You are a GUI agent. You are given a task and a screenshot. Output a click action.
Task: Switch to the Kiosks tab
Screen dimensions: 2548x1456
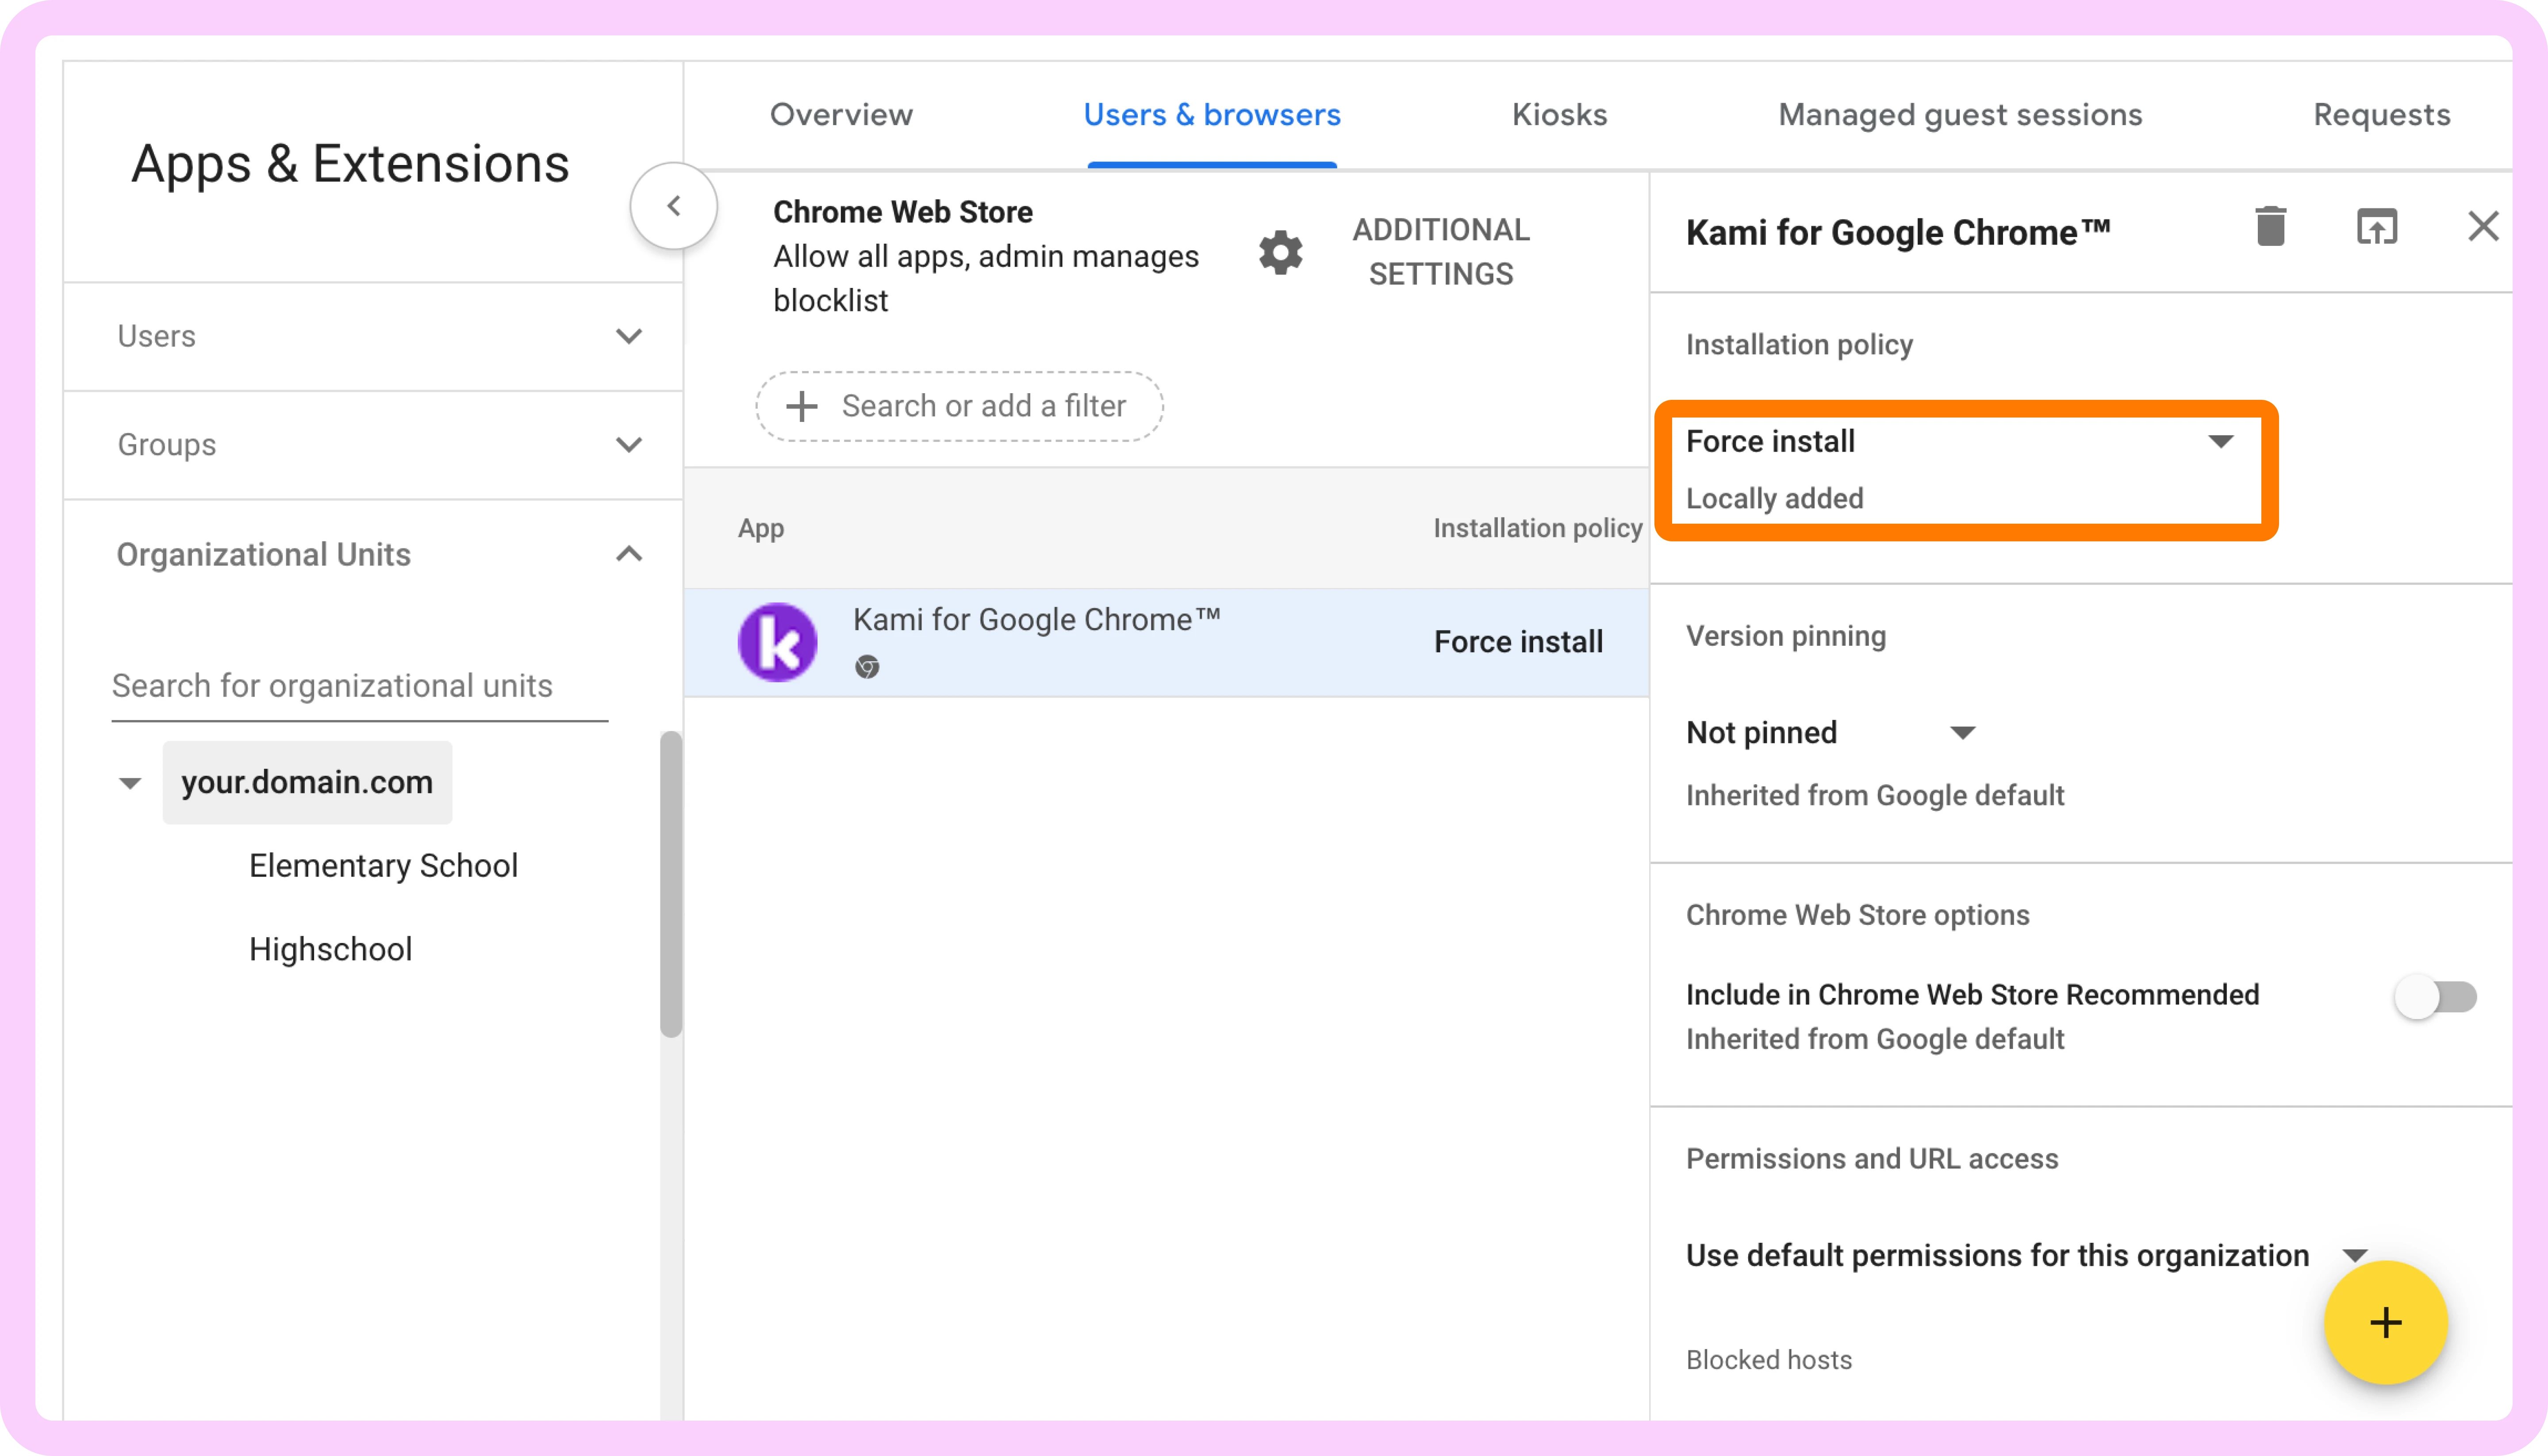(1558, 115)
